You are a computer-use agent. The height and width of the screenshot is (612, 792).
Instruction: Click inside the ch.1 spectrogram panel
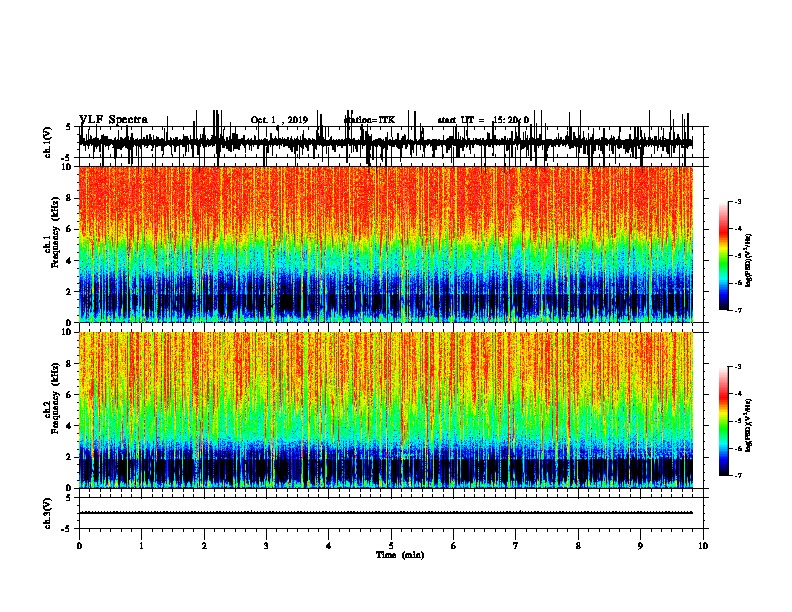click(385, 244)
